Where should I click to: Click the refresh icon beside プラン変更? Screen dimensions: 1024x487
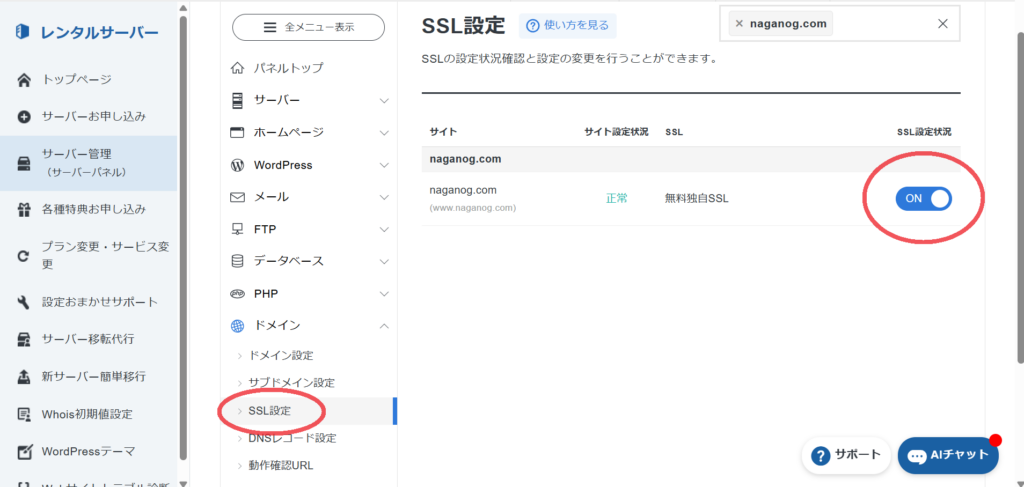(x=24, y=256)
